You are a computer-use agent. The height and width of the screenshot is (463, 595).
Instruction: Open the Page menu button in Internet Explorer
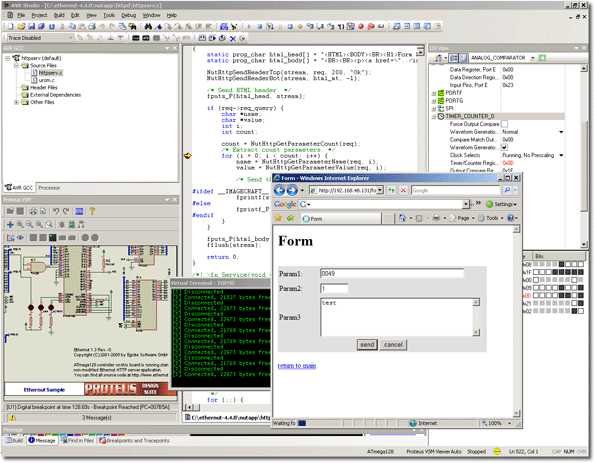pos(463,218)
